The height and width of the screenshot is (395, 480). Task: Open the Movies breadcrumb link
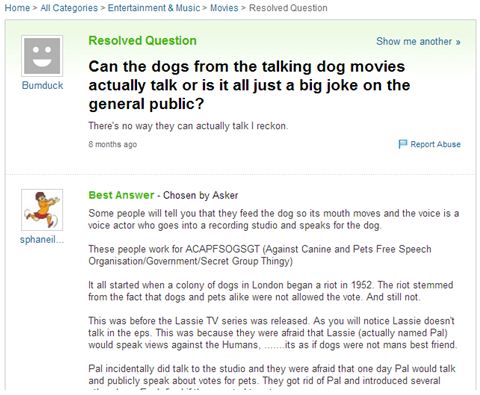(x=224, y=8)
